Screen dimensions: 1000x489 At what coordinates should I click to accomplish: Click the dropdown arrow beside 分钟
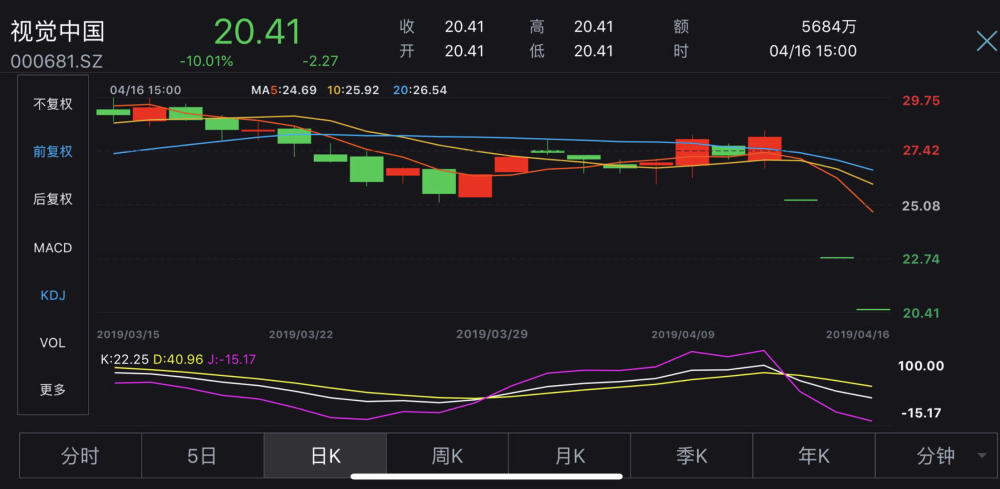pos(981,456)
